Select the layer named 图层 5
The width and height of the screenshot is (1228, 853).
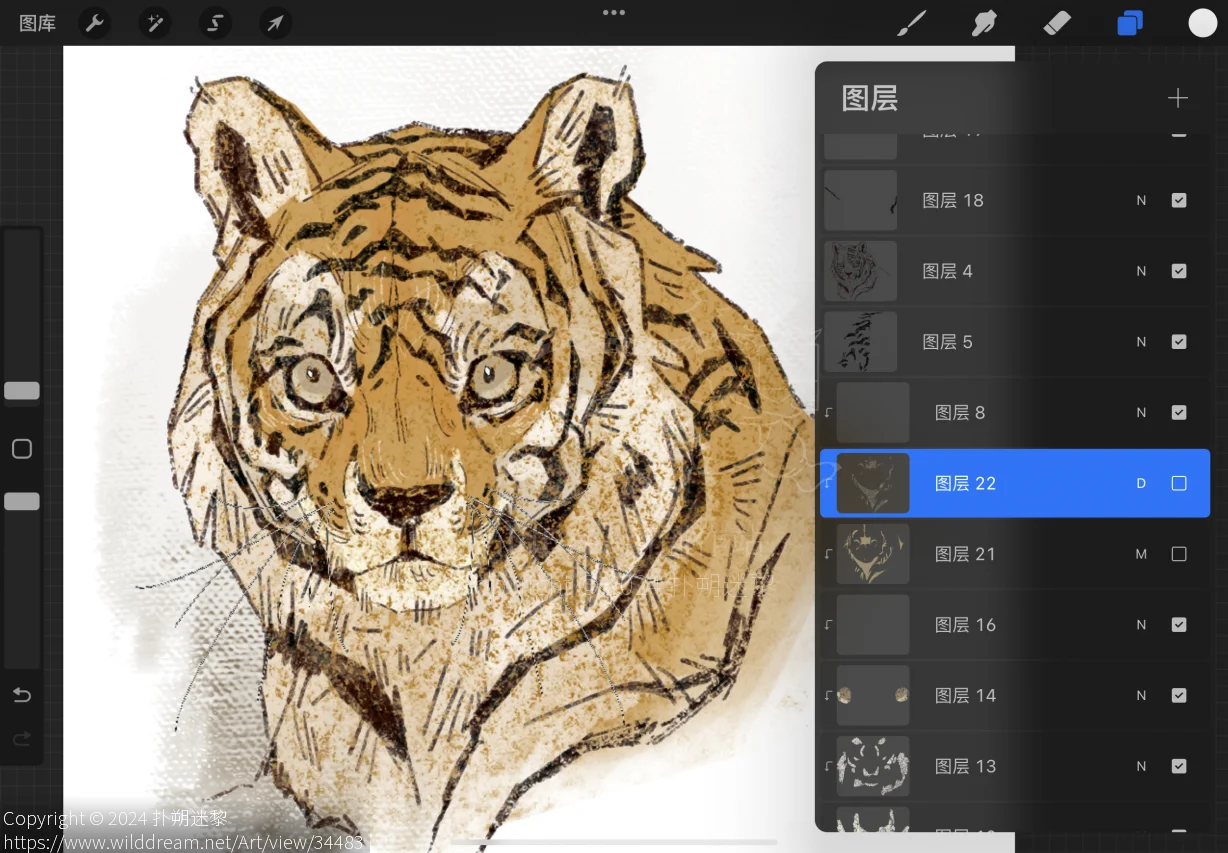[947, 342]
